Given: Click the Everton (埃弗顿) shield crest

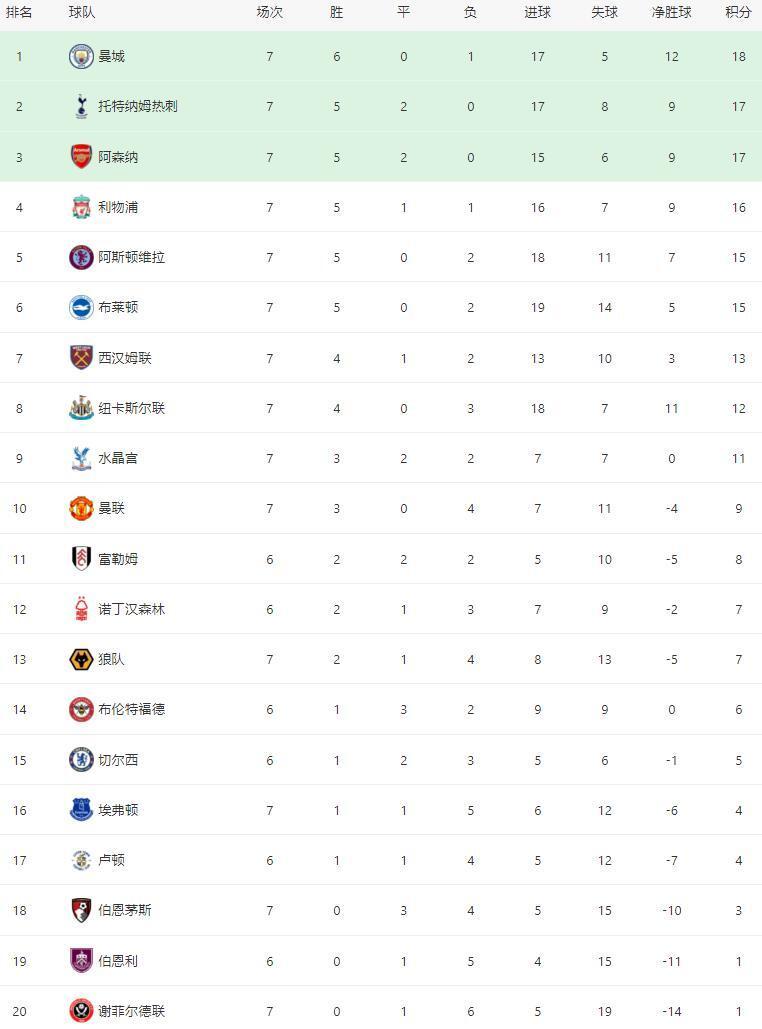Looking at the screenshot, I should [81, 810].
